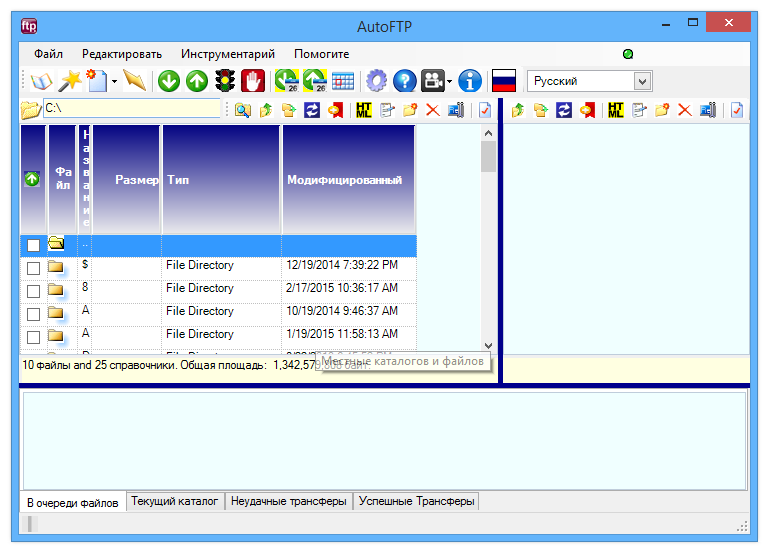Open help with the blue question mark
Viewport: 771px width, 553px height.
pos(405,81)
